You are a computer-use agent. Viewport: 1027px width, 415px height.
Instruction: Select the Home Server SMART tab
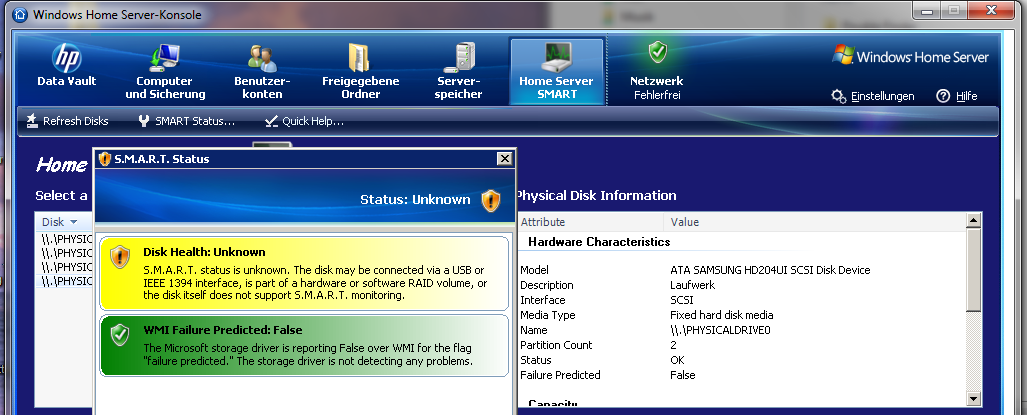[x=556, y=71]
